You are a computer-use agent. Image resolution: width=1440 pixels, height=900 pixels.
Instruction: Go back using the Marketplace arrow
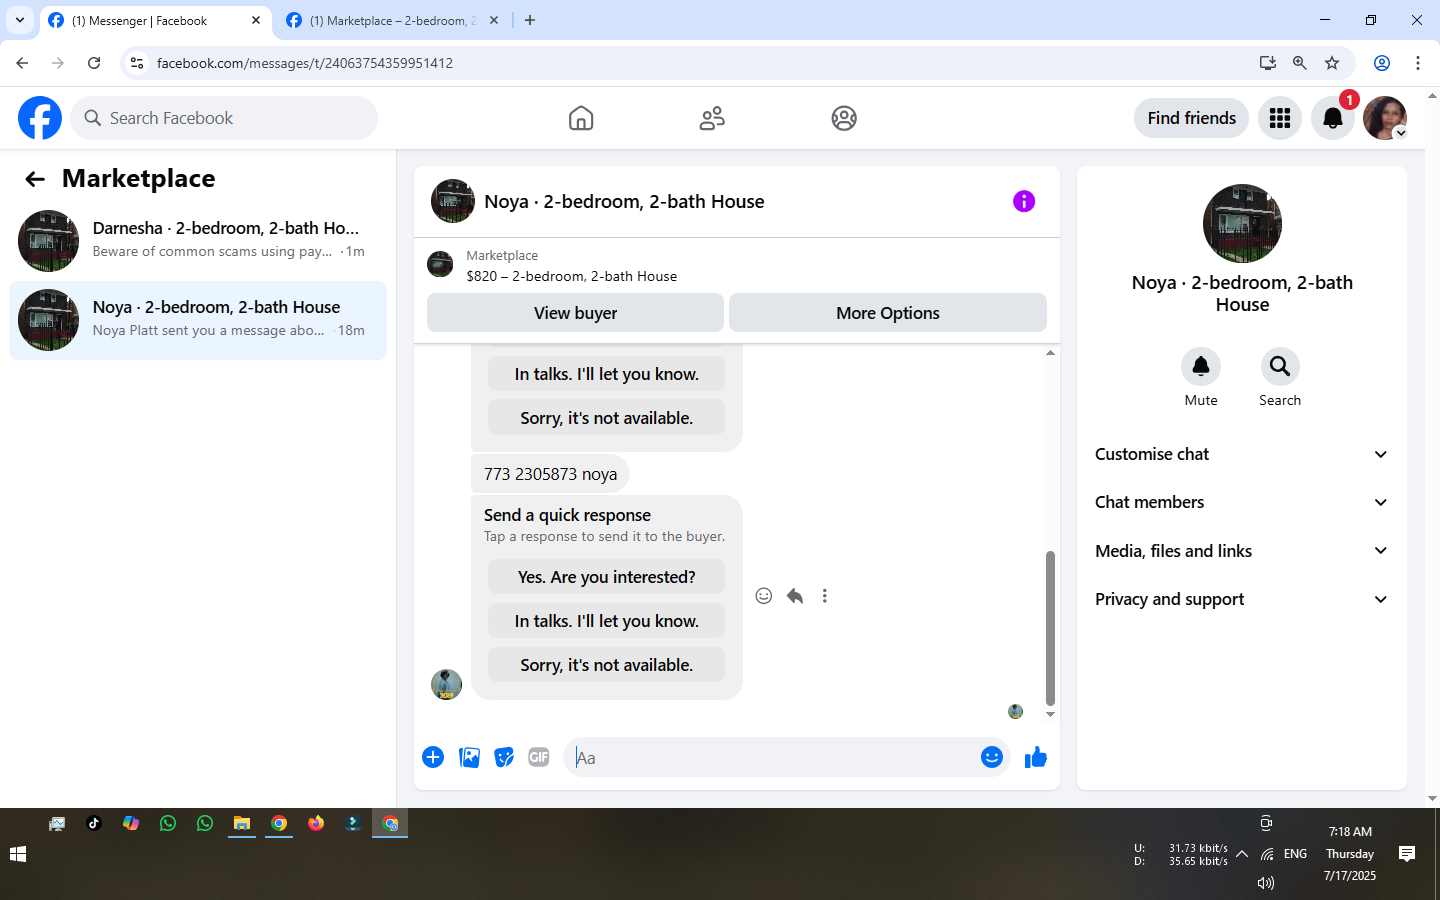(x=35, y=179)
